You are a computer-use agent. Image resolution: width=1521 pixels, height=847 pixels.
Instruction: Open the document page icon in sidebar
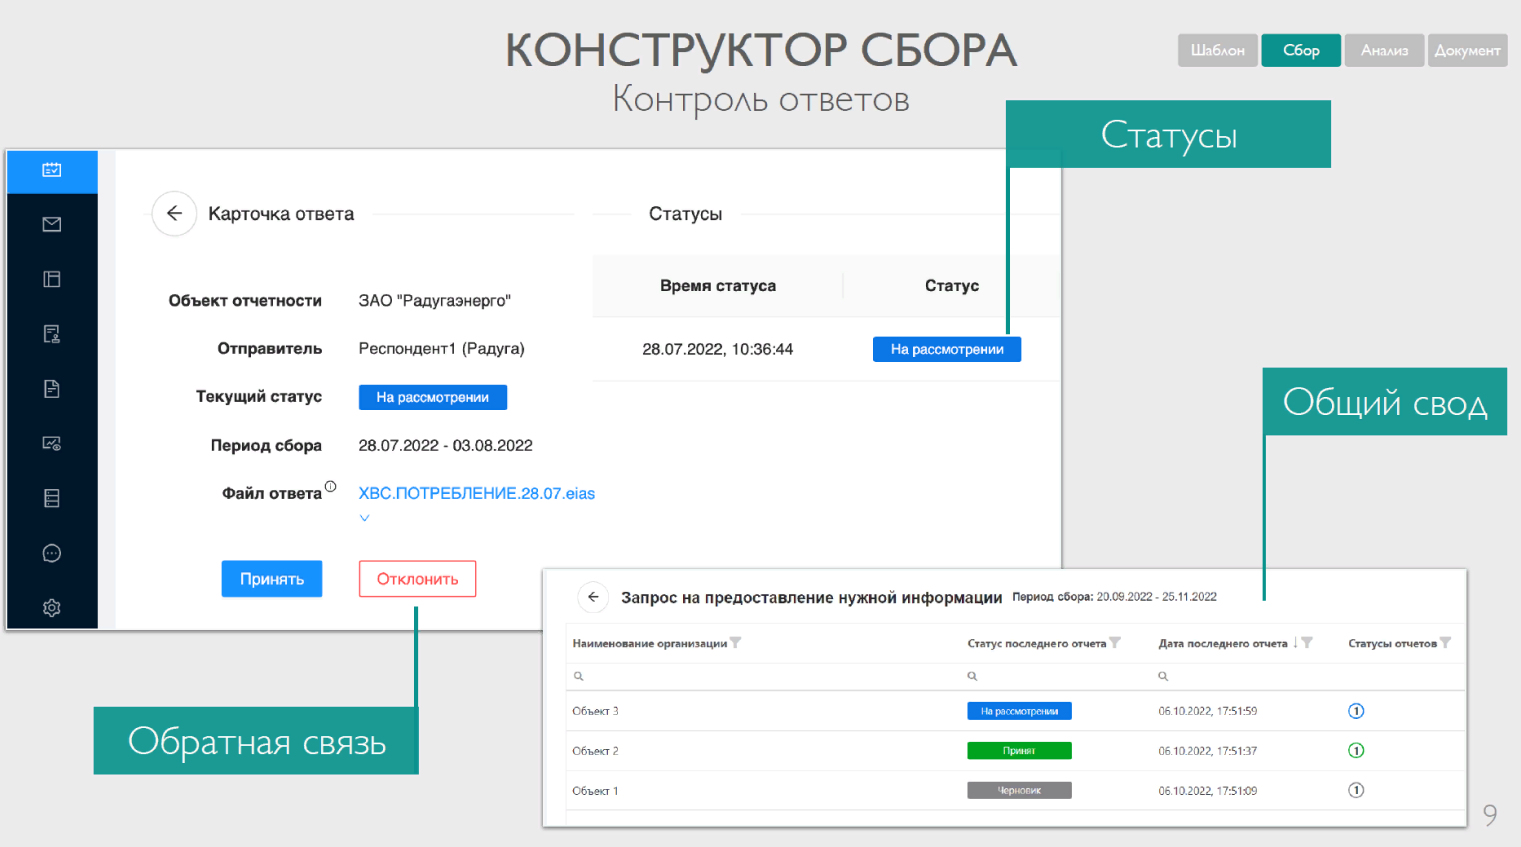click(x=52, y=389)
